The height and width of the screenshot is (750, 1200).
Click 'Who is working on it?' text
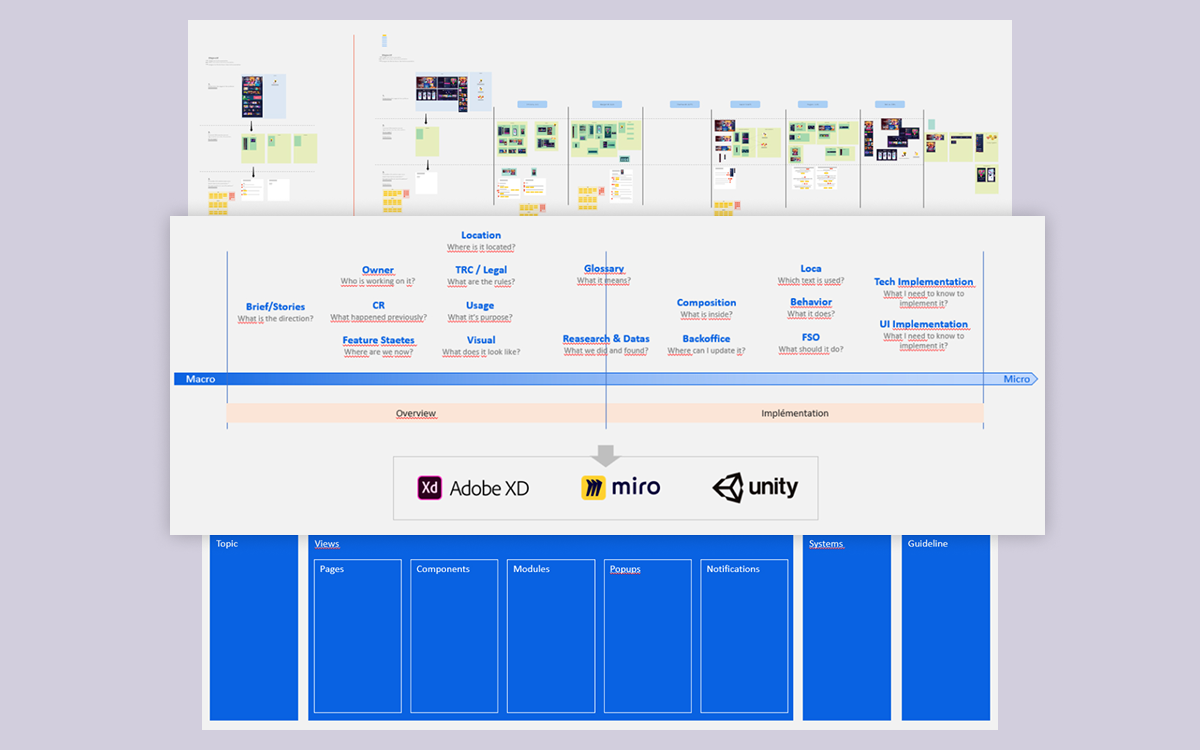378,282
